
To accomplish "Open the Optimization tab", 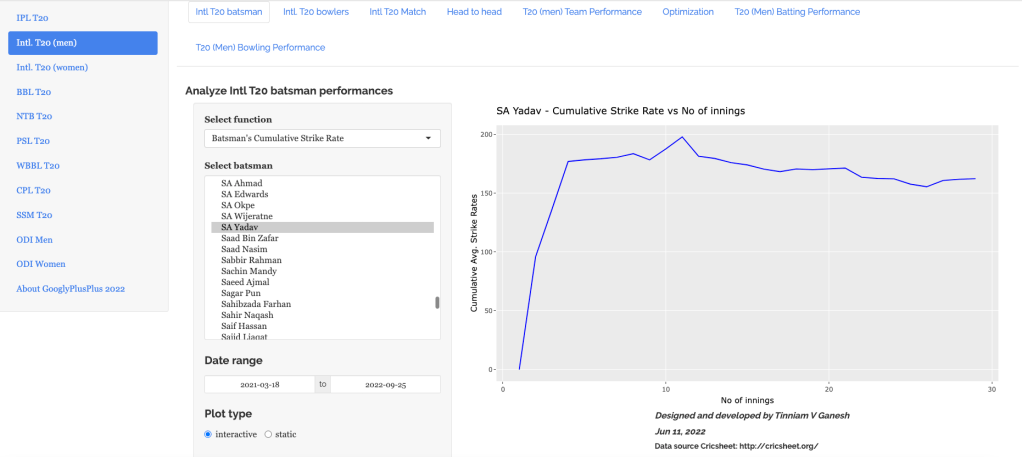I will point(688,12).
